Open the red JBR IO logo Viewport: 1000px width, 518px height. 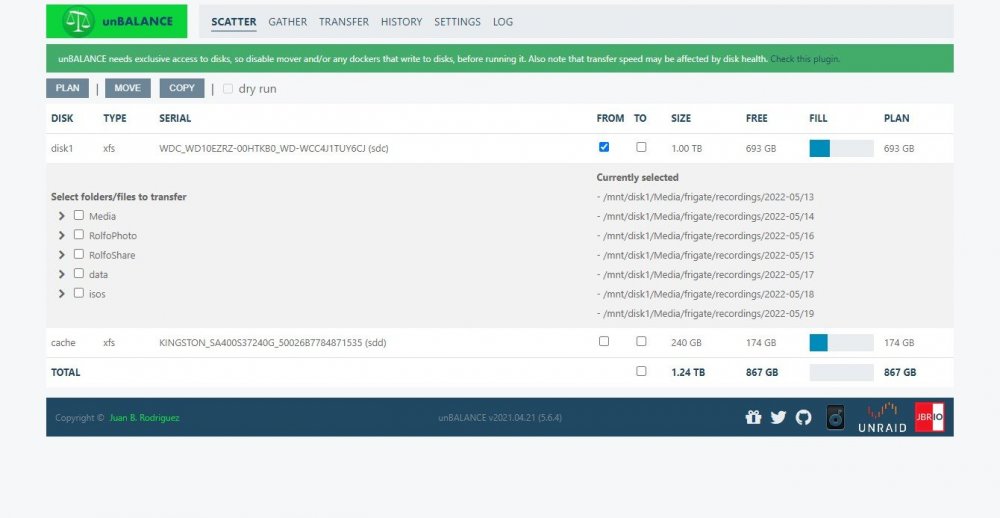coord(929,417)
